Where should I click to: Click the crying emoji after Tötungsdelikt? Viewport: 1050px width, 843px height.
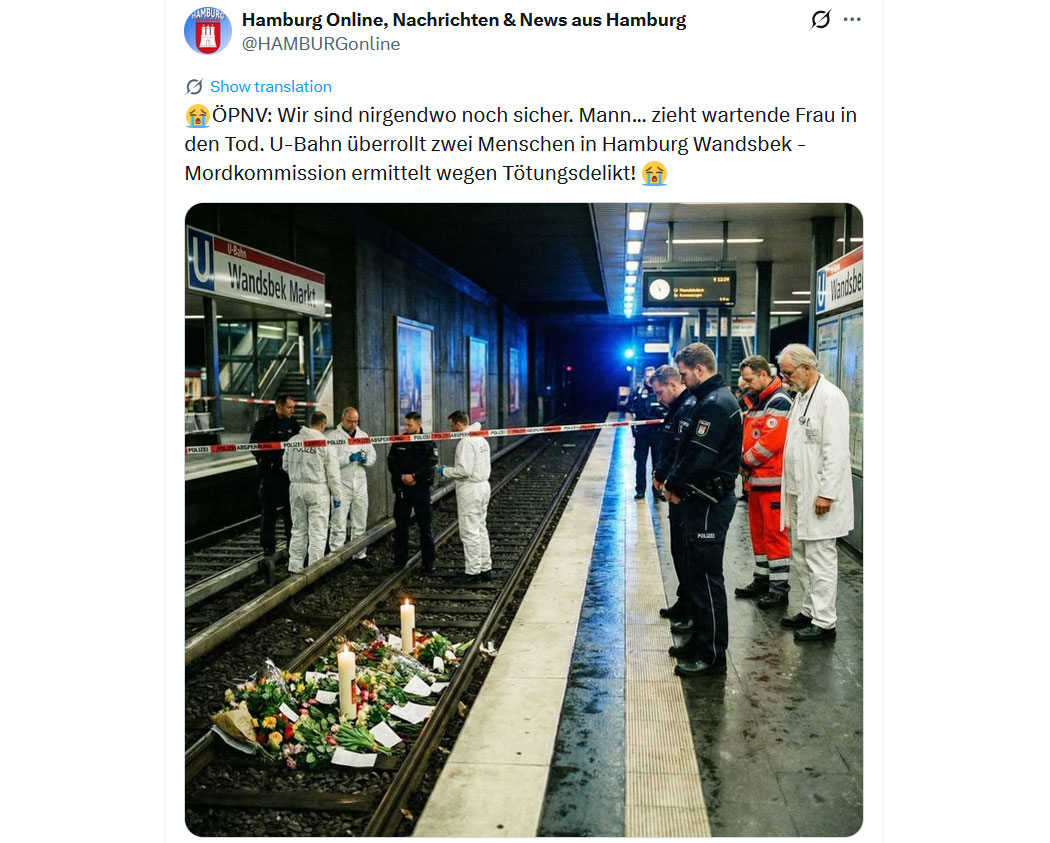click(x=654, y=173)
